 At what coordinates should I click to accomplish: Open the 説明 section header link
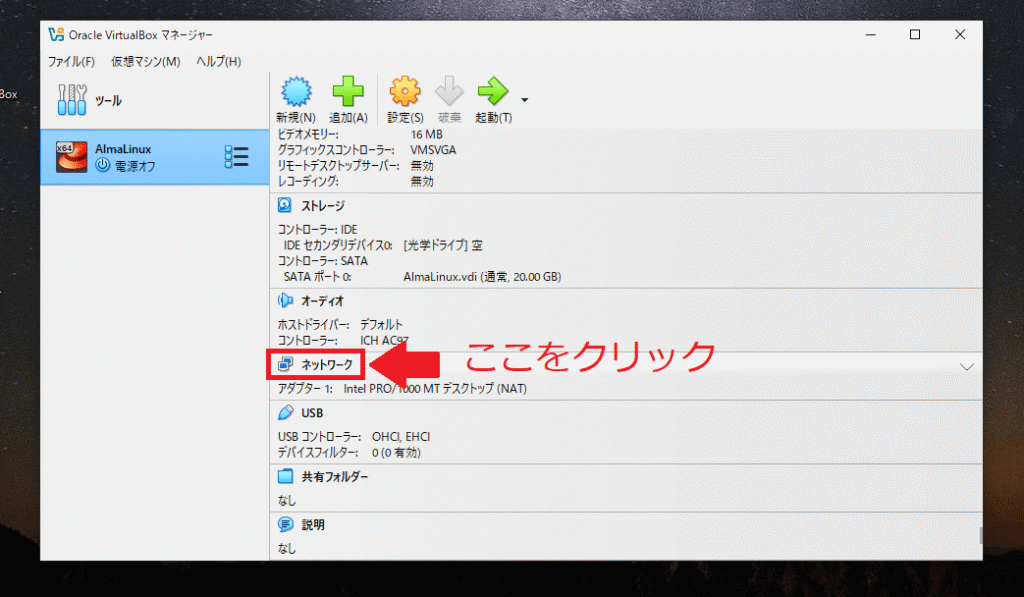tap(313, 524)
